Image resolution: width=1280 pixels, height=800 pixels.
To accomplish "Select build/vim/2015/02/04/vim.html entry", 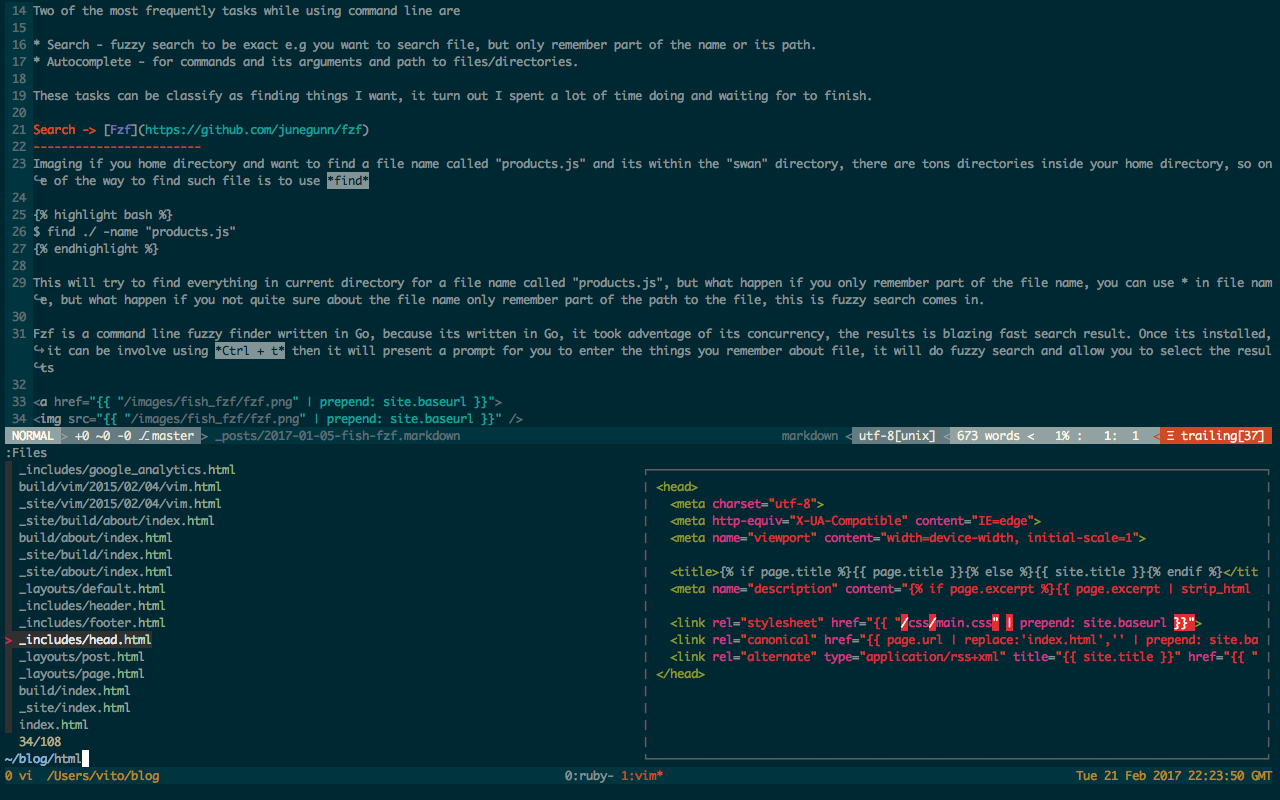I will pyautogui.click(x=120, y=486).
